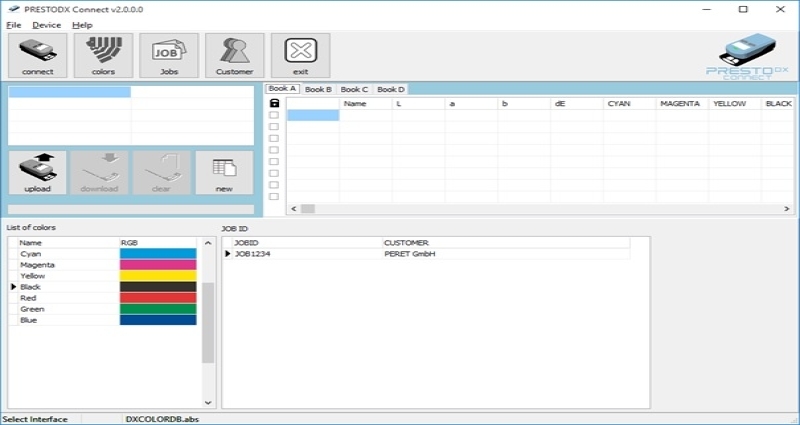
Task: Select the Blue row name
Action: [29, 320]
